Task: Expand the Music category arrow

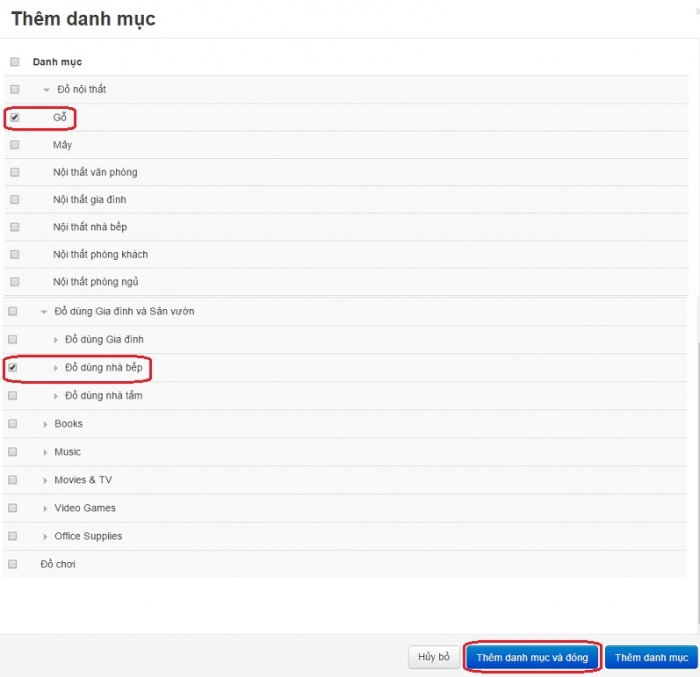Action: point(45,452)
